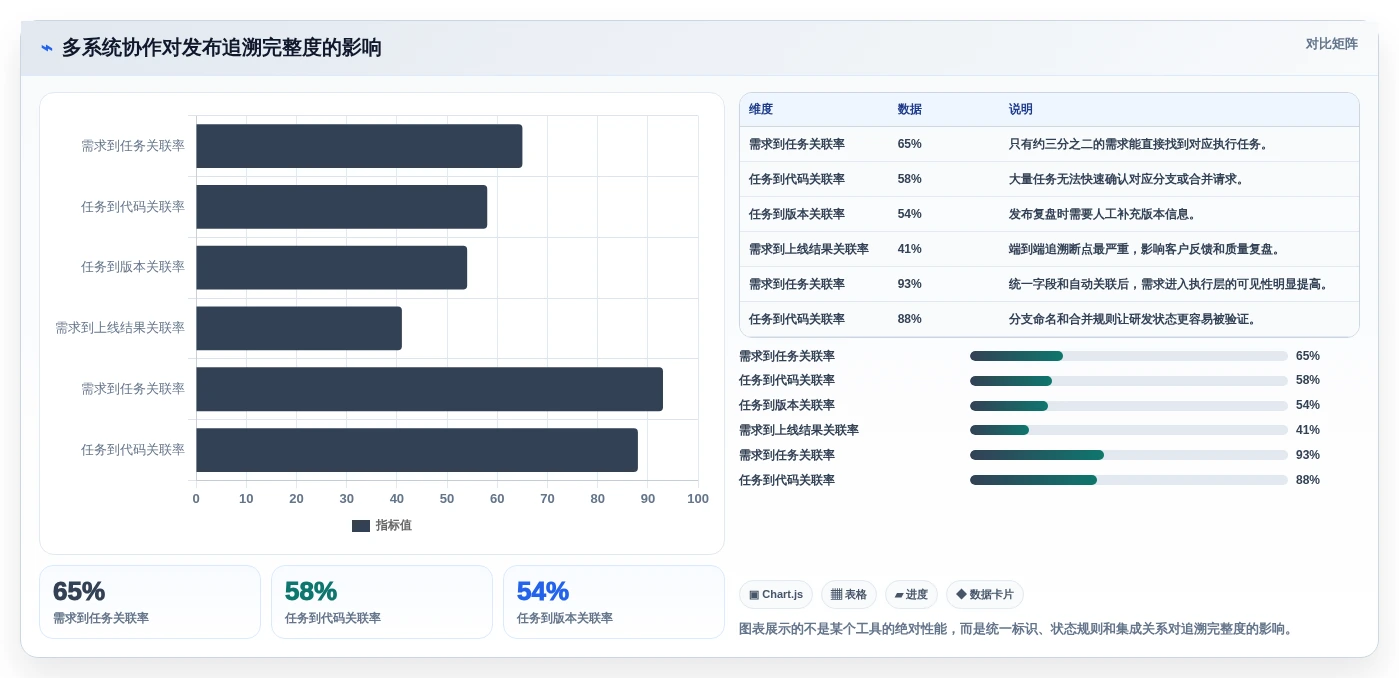Click the lightning icon beside the page title
This screenshot has width=1399, height=678.
click(x=47, y=48)
